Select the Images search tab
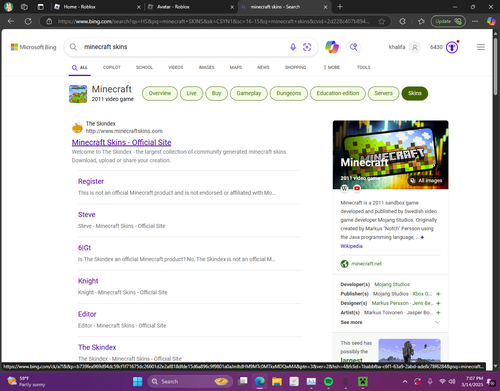The height and width of the screenshot is (391, 500). coord(207,67)
